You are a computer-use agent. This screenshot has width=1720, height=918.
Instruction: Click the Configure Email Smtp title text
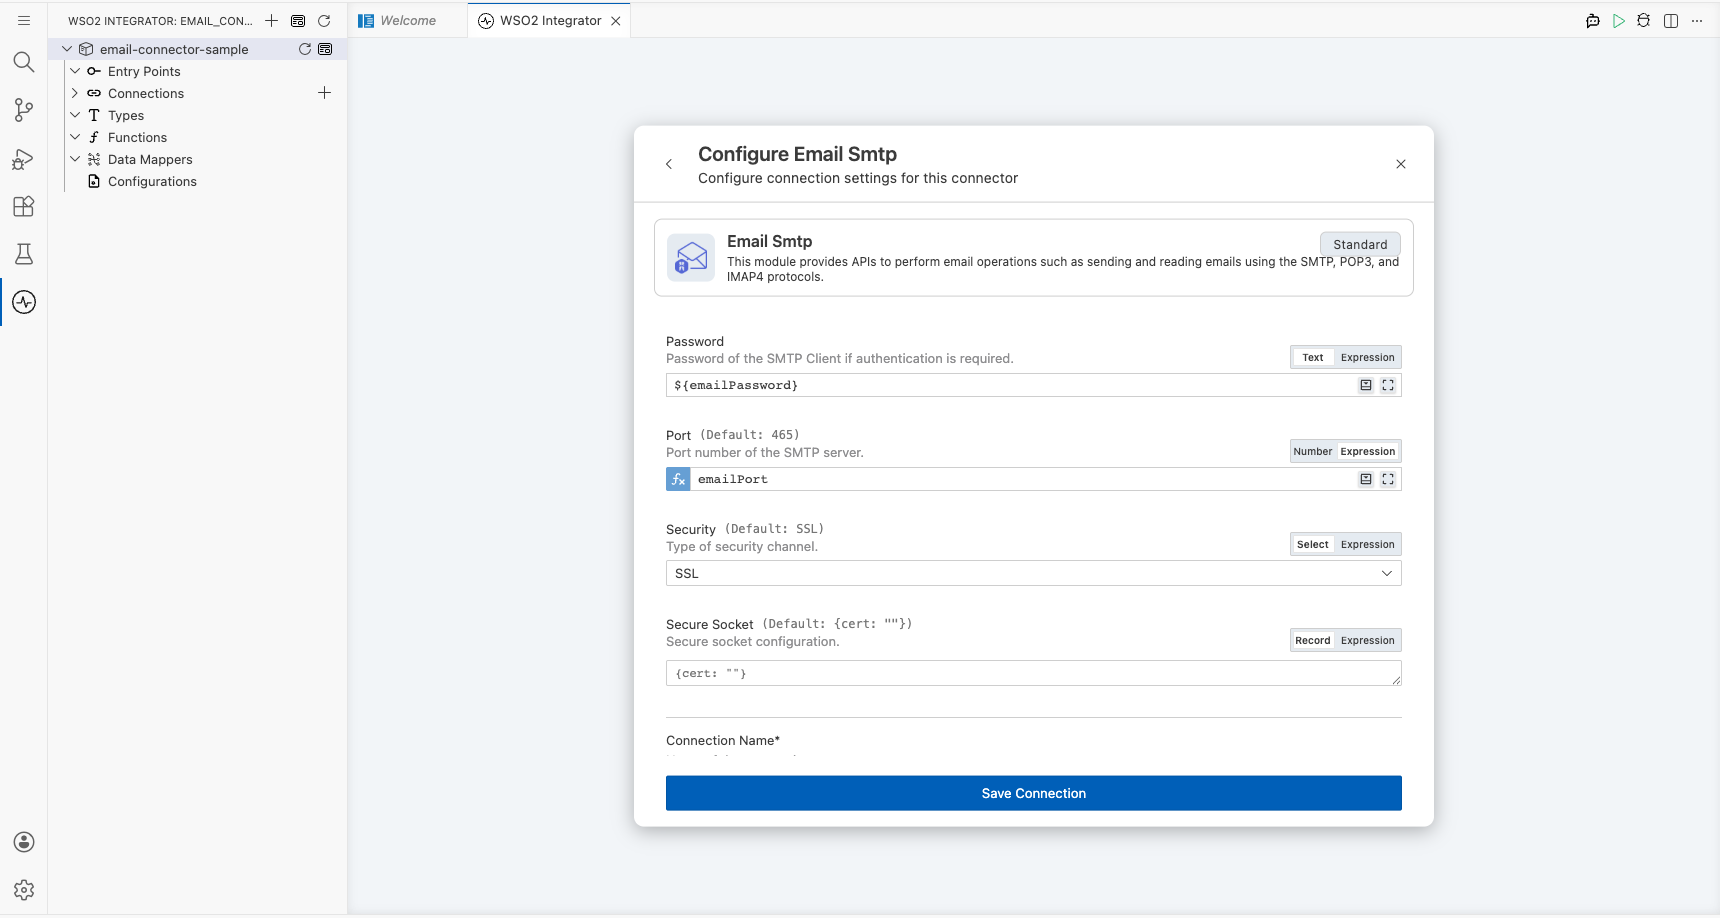(x=797, y=154)
